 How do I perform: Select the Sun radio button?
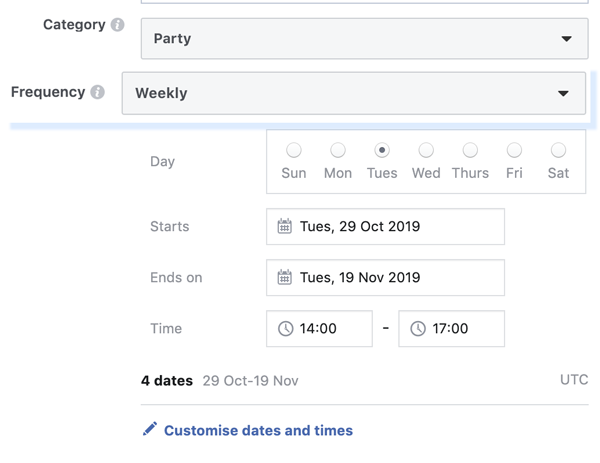coord(294,150)
